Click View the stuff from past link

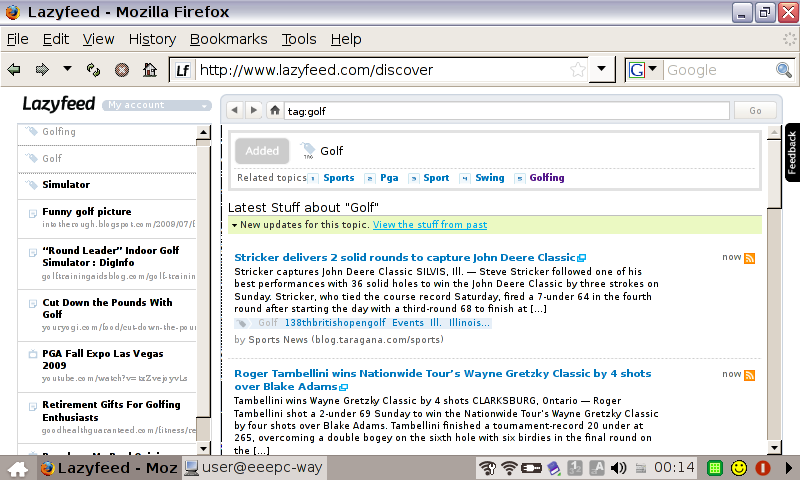point(430,224)
